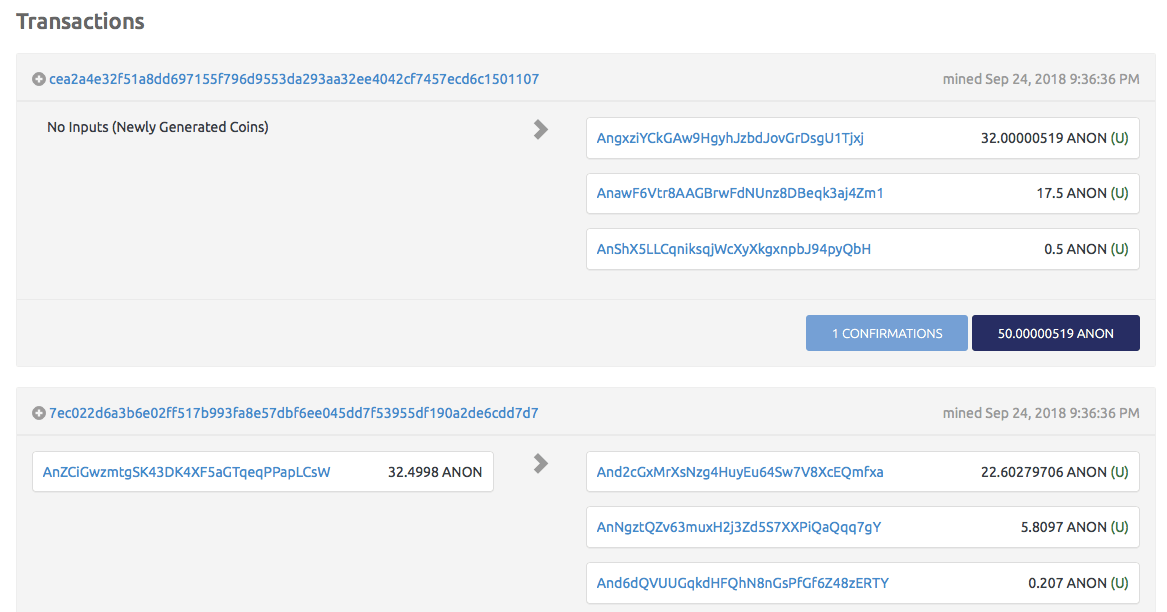This screenshot has height=612, width=1167.
Task: Click unspent (U) marker beside 17.5 ANON
Action: pyautogui.click(x=1119, y=193)
